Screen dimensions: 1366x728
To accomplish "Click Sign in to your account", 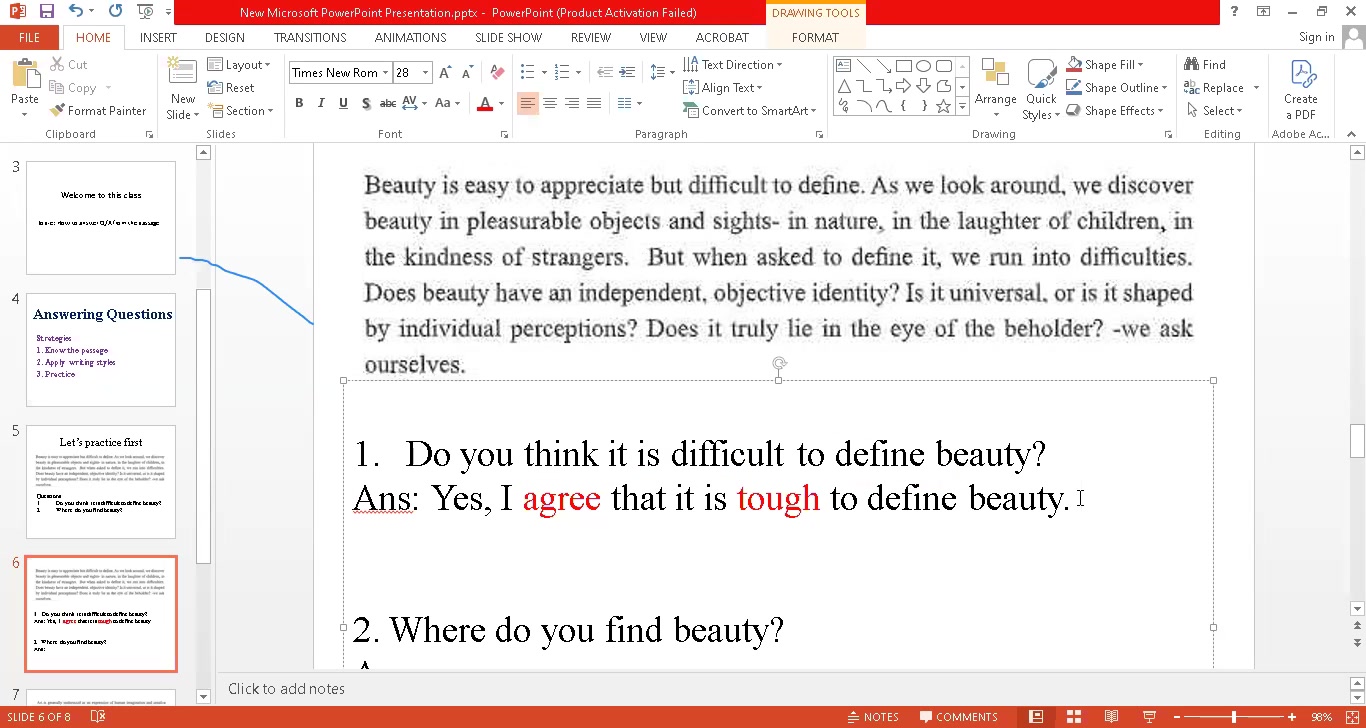I will 1316,38.
